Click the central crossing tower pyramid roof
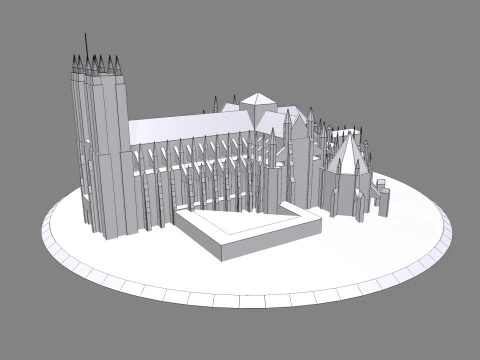480x360 pixels. (258, 99)
